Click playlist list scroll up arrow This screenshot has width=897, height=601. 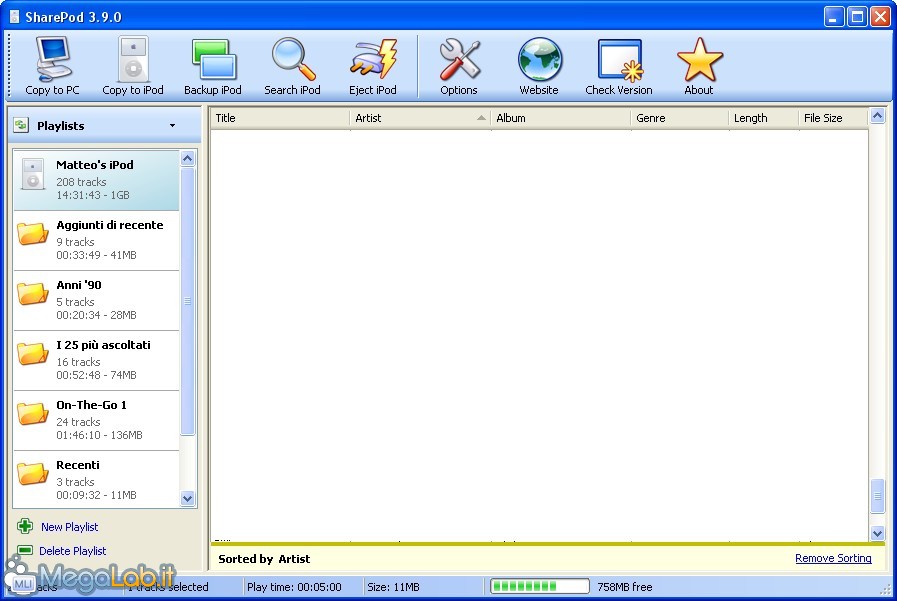click(x=188, y=158)
